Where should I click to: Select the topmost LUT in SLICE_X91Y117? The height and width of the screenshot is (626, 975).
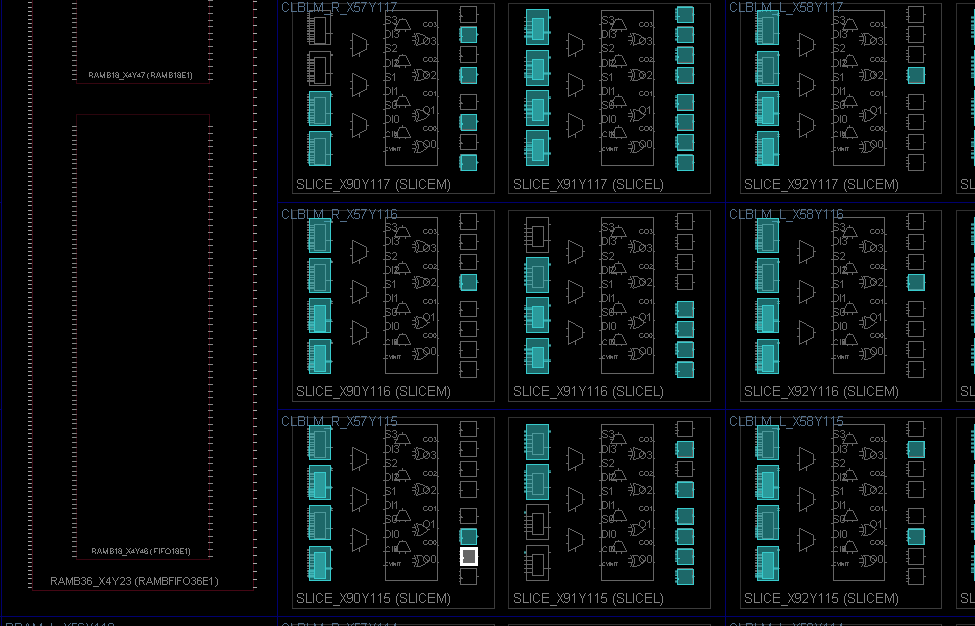pos(537,27)
